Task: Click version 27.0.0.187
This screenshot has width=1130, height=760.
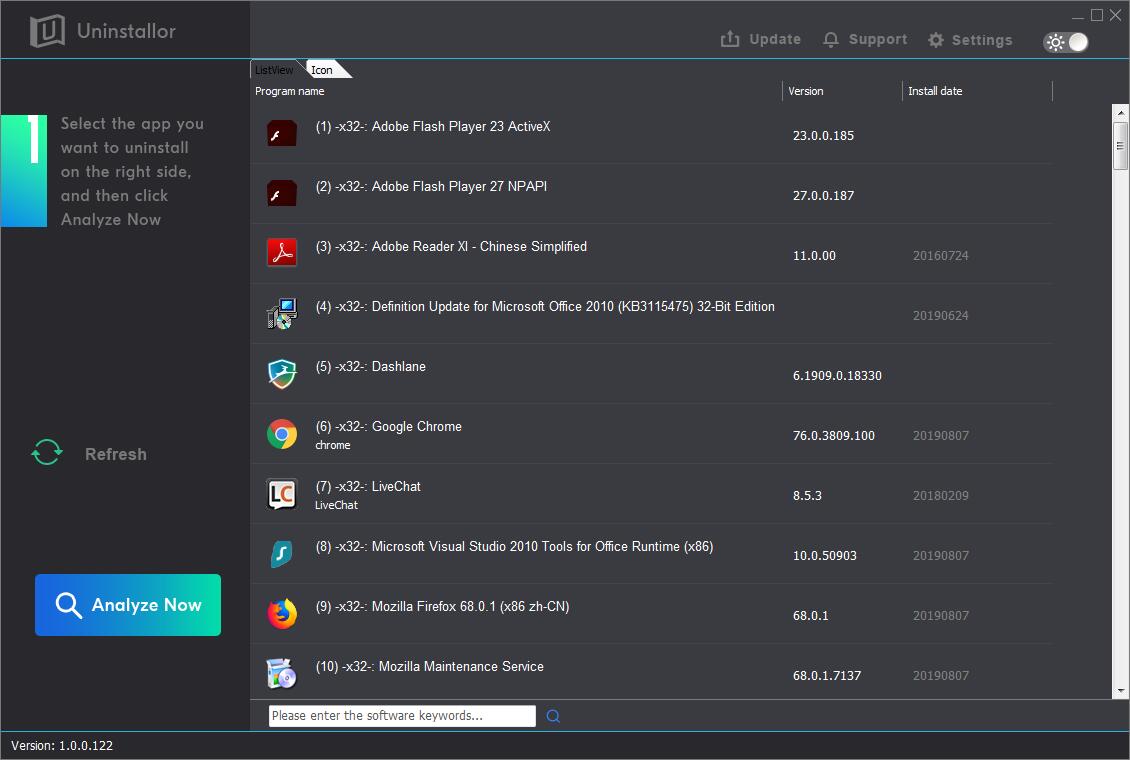Action: [823, 195]
